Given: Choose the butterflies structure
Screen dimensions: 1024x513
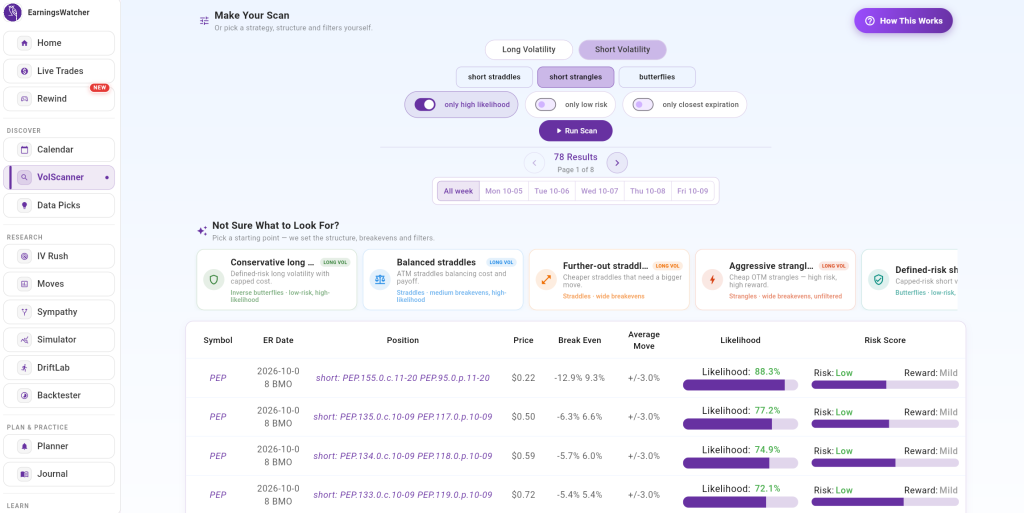Looking at the screenshot, I should tap(657, 77).
